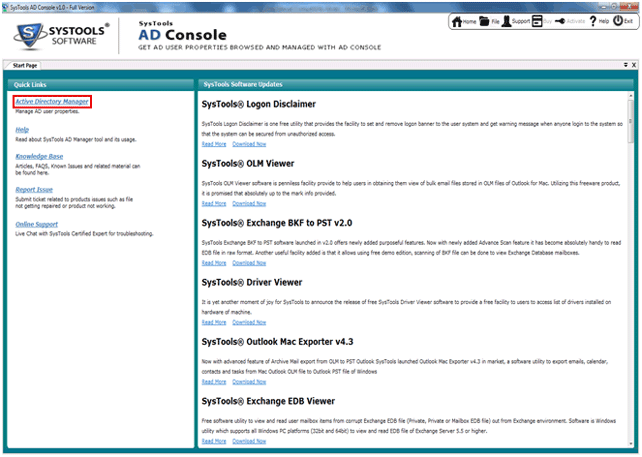The image size is (642, 457).
Task: Download Now for SysTools Exchange EDB Viewer
Action: pos(249,441)
